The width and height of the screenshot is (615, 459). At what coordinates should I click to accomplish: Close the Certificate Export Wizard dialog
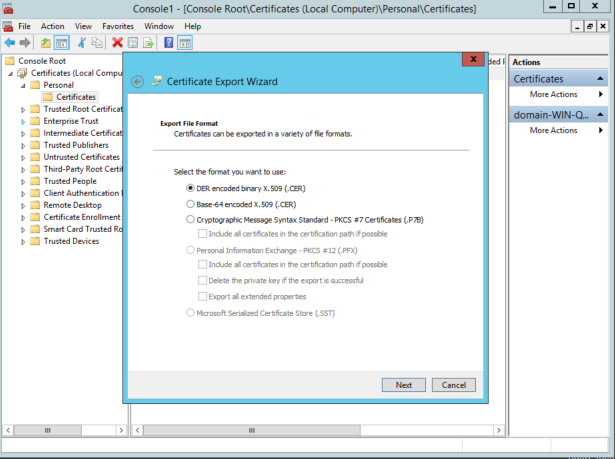(x=473, y=59)
